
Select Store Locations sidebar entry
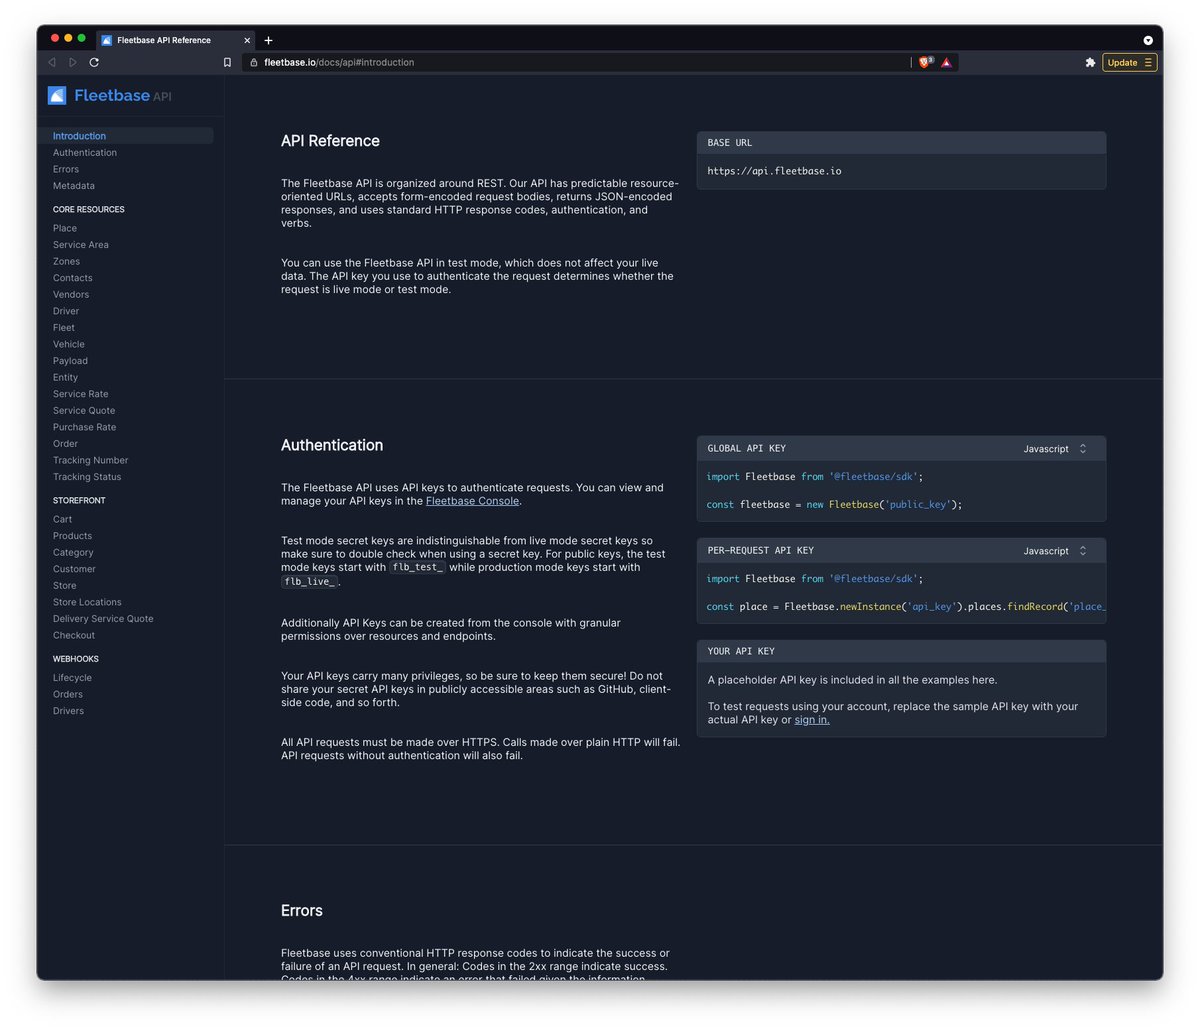click(x=87, y=602)
